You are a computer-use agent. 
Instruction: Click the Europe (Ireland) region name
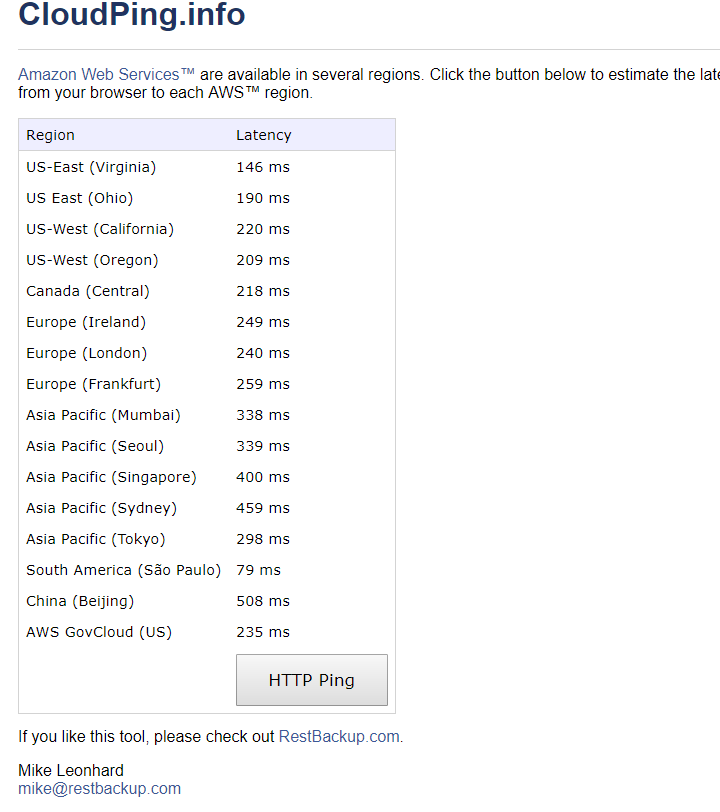(x=86, y=322)
